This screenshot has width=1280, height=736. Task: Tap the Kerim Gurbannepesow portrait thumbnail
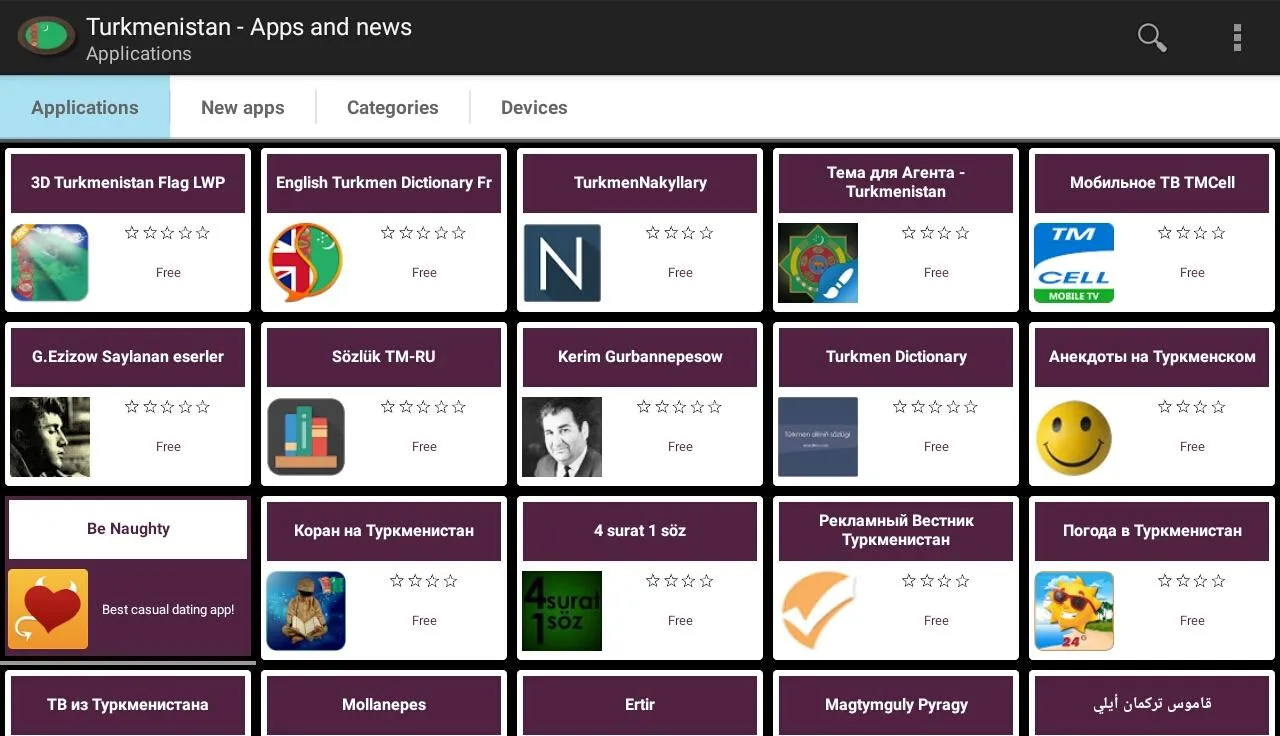pos(562,437)
